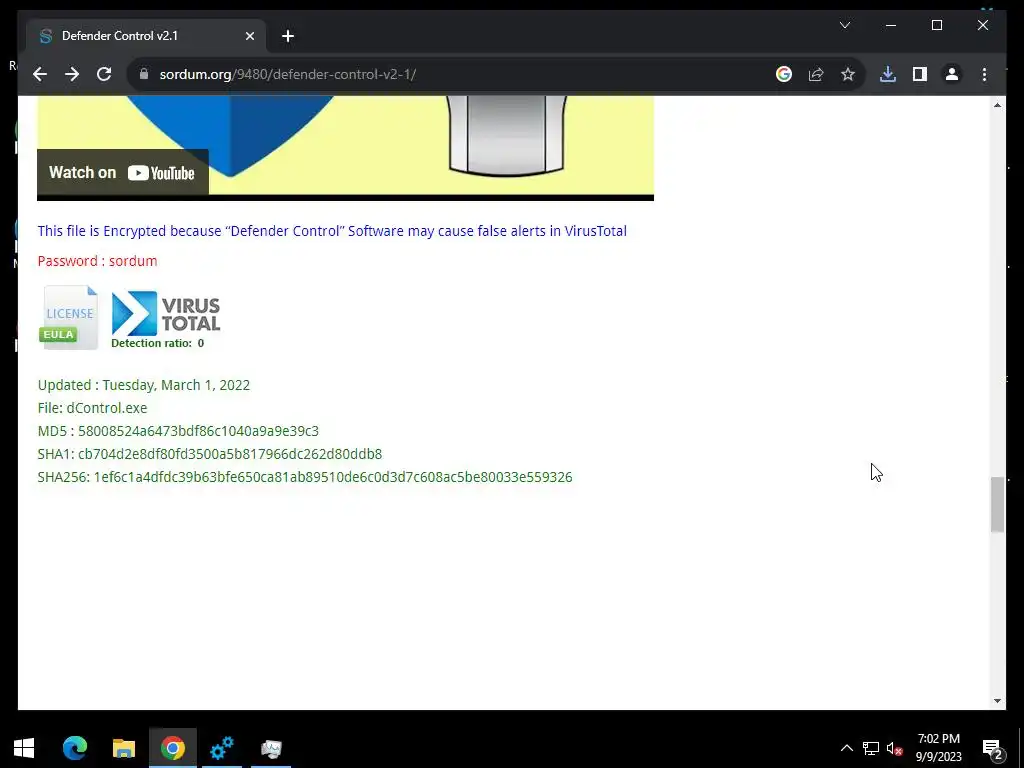Go back to the previous page
This screenshot has height=768, width=1024.
[40, 74]
